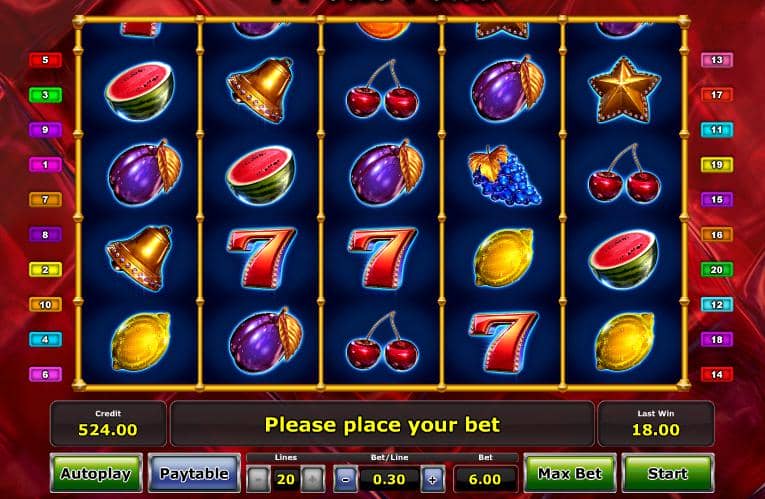This screenshot has width=765, height=499.
Task: Click the total Bet value display
Action: [x=485, y=479]
